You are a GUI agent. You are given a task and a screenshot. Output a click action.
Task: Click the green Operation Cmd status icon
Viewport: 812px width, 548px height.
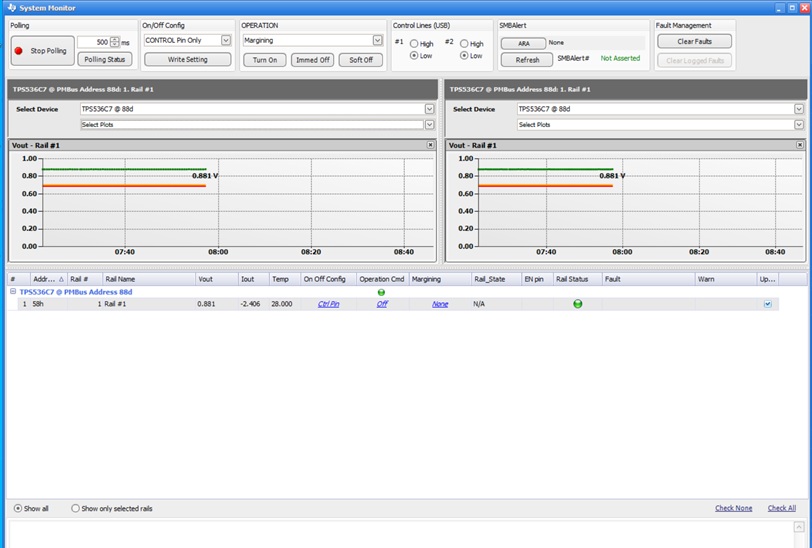[381, 292]
